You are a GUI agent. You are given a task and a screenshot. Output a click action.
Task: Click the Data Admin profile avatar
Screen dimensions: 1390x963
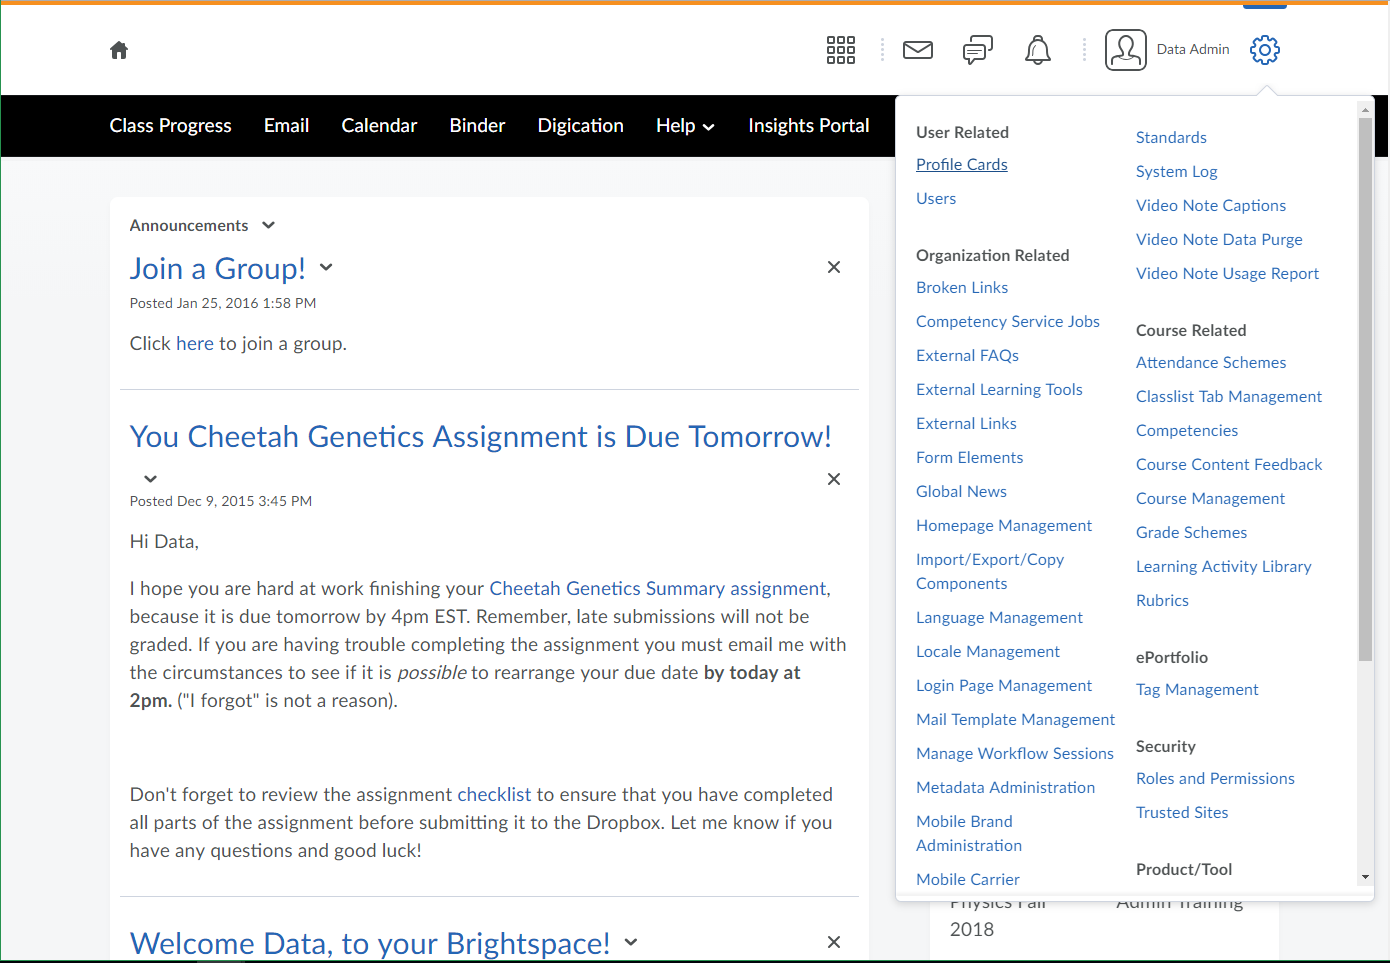pyautogui.click(x=1125, y=50)
